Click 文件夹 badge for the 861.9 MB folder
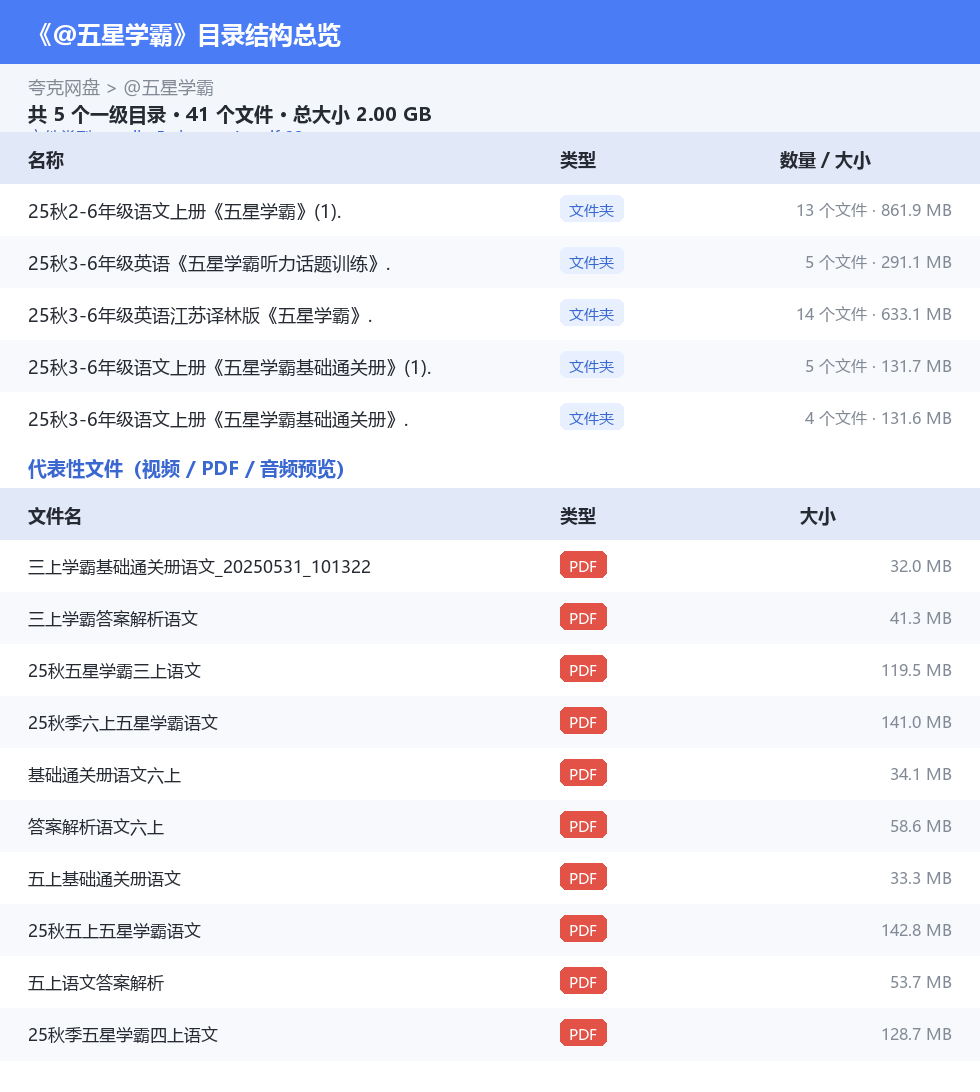Viewport: 980px width, 1092px height. point(591,210)
